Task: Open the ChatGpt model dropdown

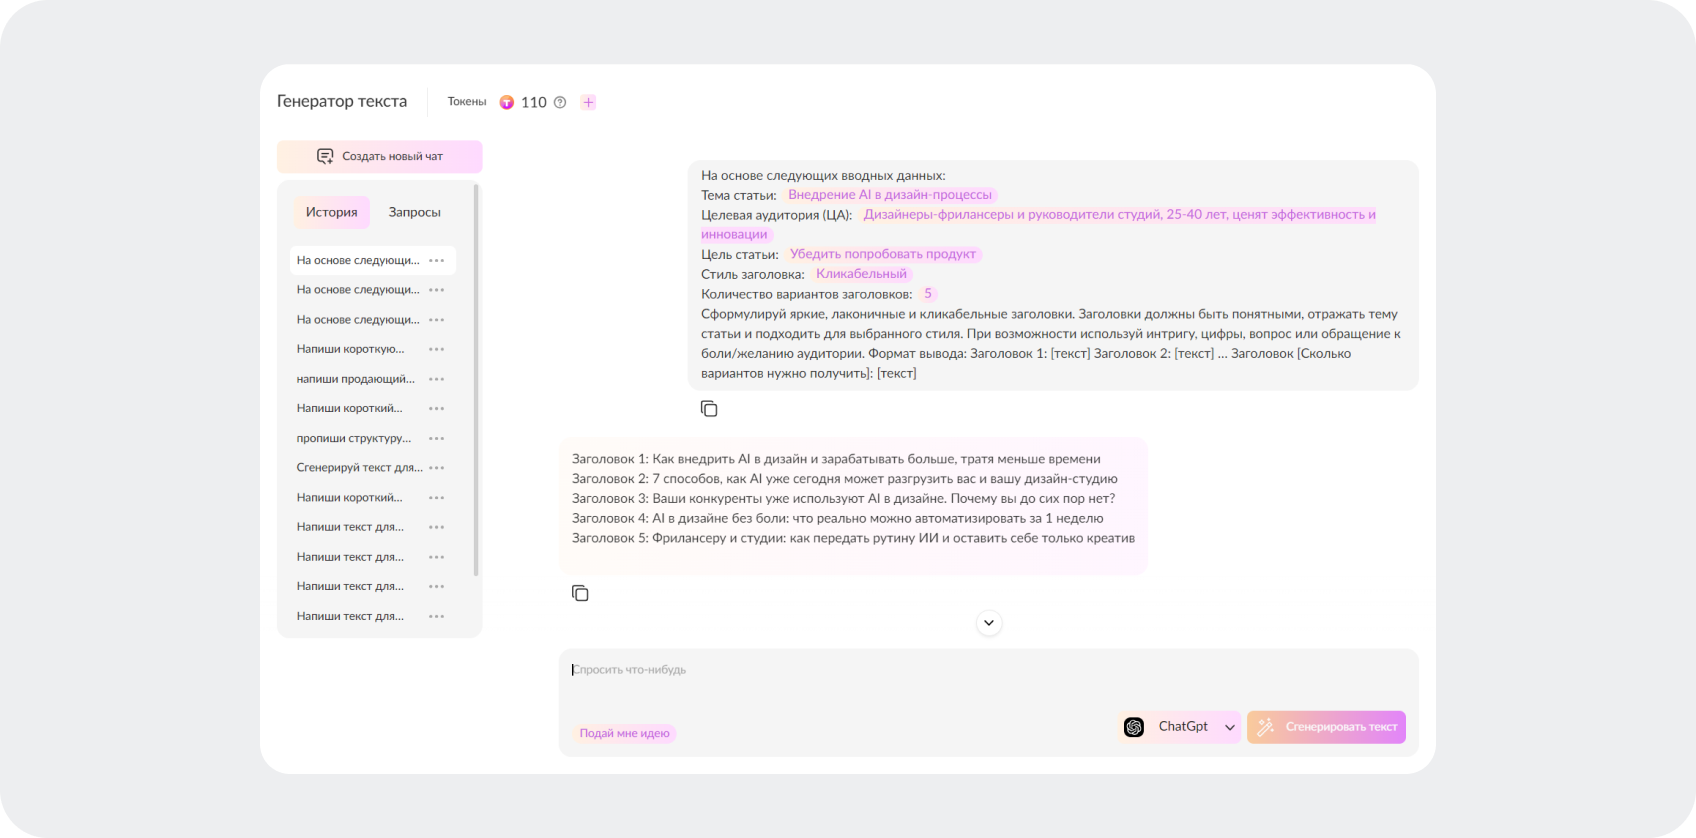Action: point(1179,727)
